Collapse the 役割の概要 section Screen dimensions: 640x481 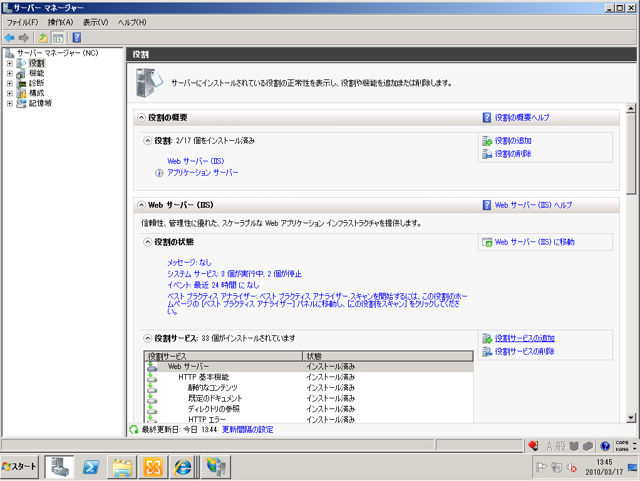tap(141, 118)
